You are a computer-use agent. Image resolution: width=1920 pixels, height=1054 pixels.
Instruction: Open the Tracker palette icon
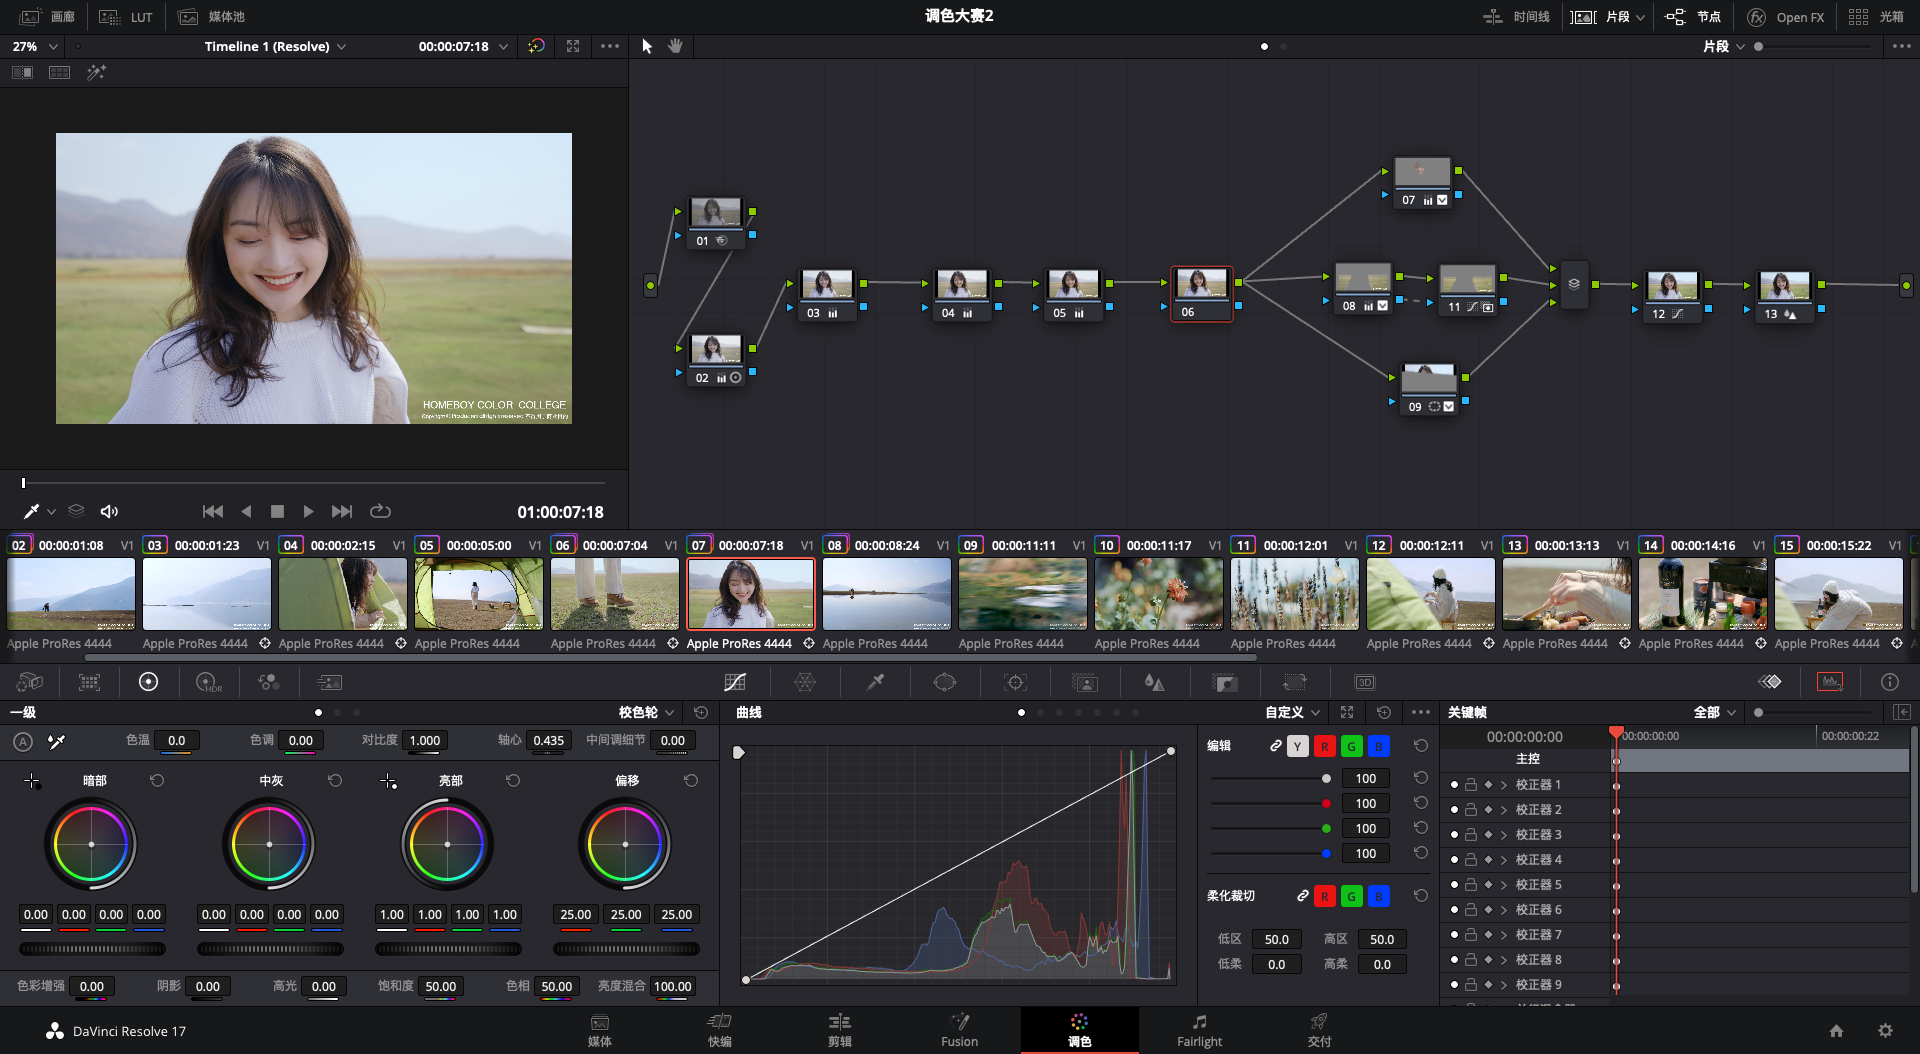point(1015,682)
